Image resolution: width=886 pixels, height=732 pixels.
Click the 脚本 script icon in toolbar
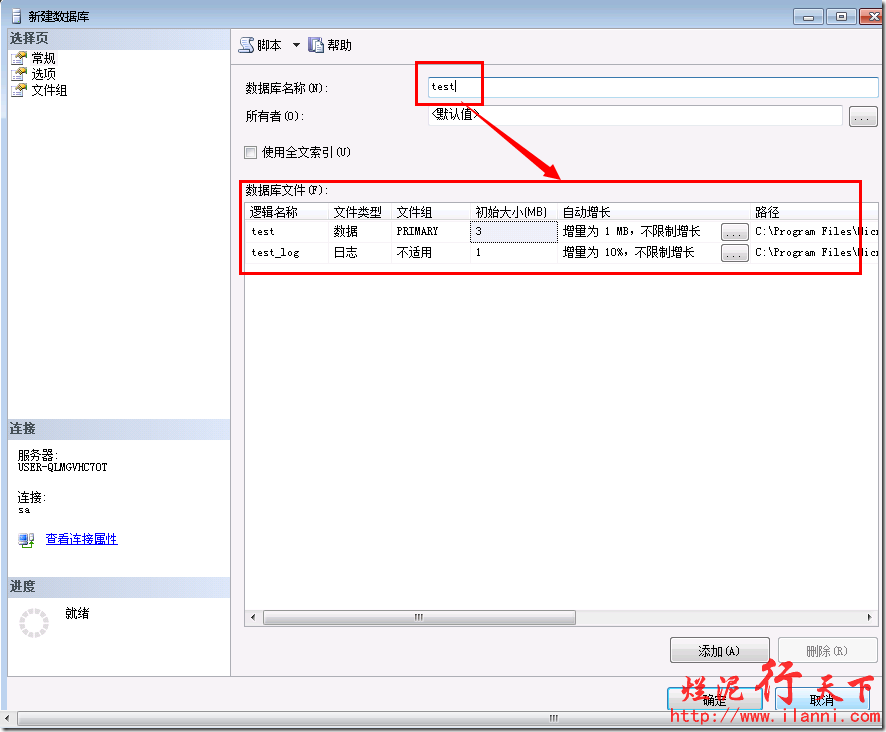[246, 45]
